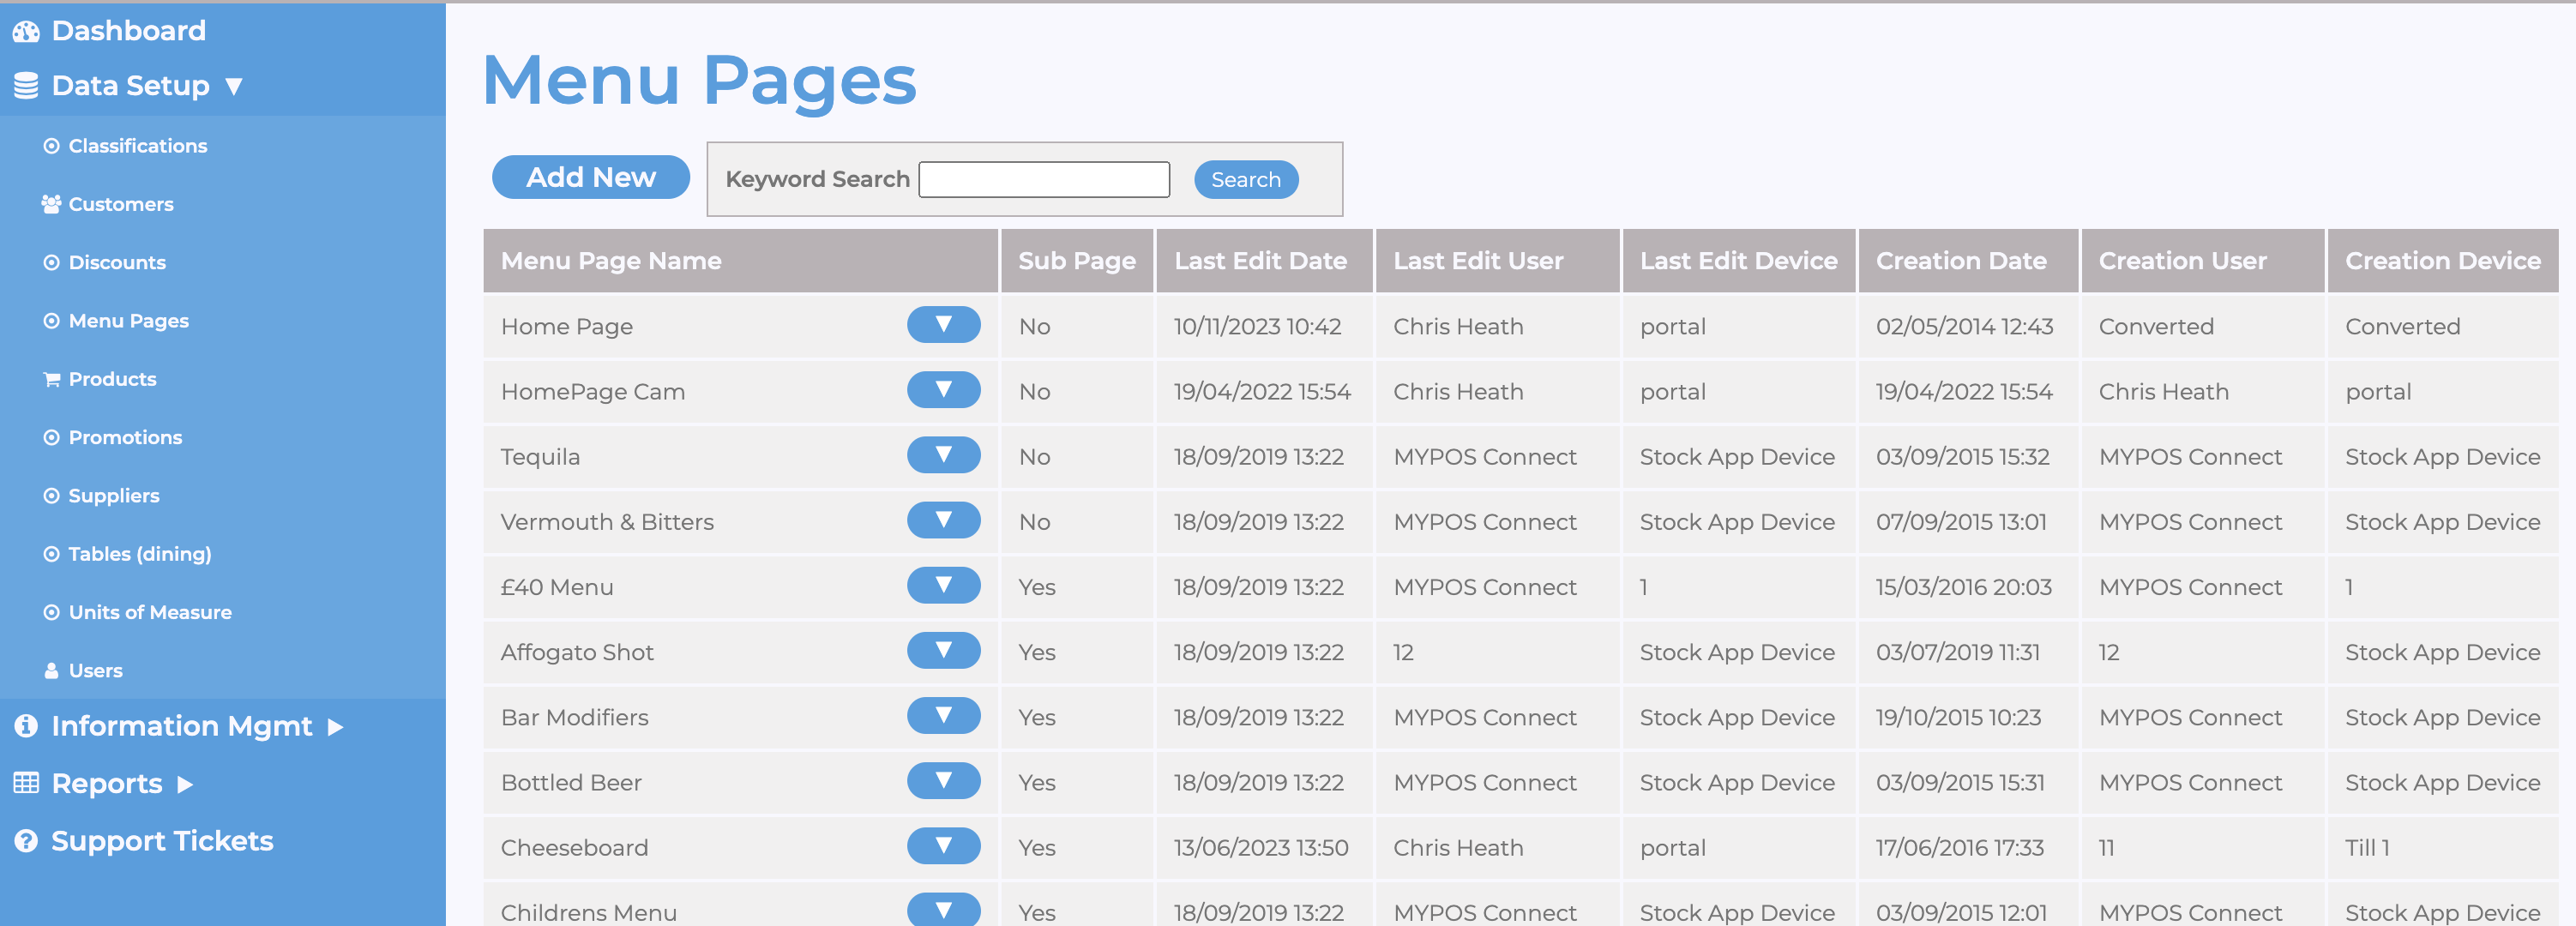2576x926 pixels.
Task: Open Suppliers in the sidebar
Action: [x=114, y=496]
